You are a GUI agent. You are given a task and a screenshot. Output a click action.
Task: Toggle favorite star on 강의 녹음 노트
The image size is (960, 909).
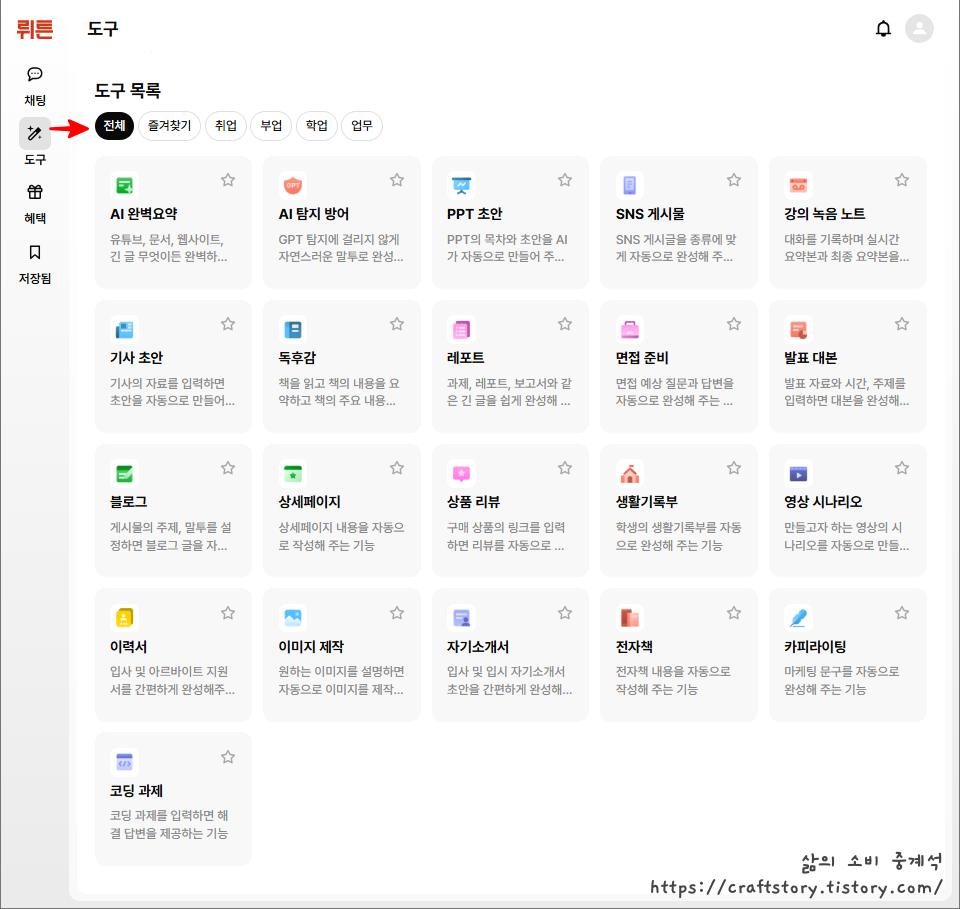tap(901, 179)
